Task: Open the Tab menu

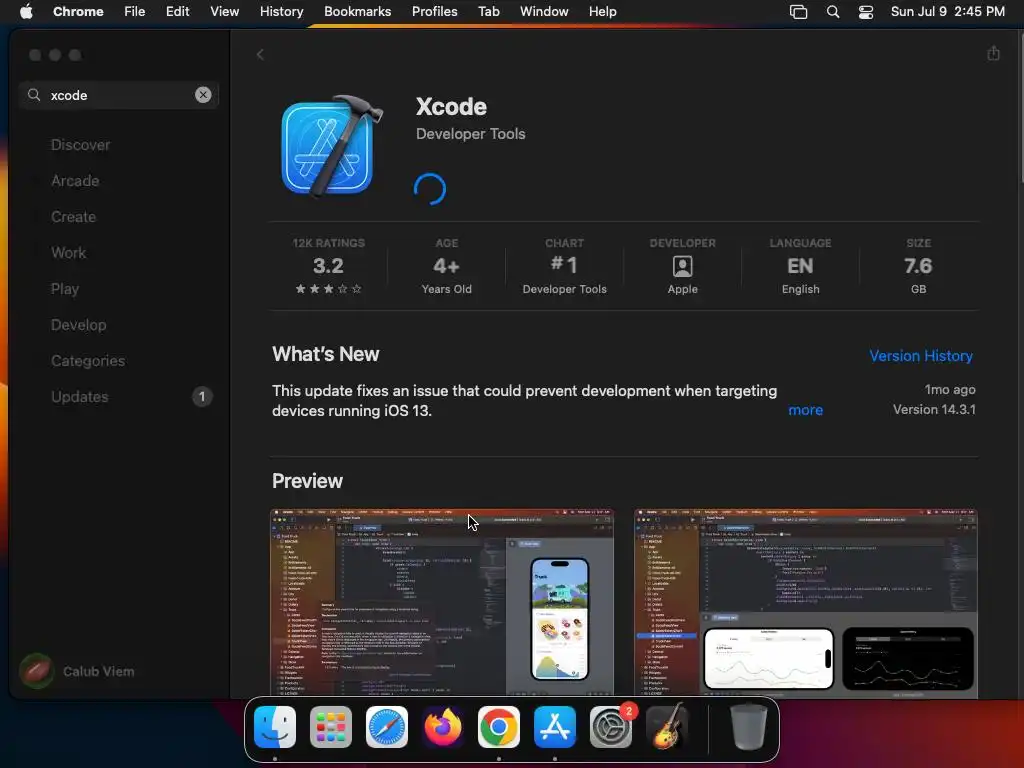Action: click(x=488, y=11)
